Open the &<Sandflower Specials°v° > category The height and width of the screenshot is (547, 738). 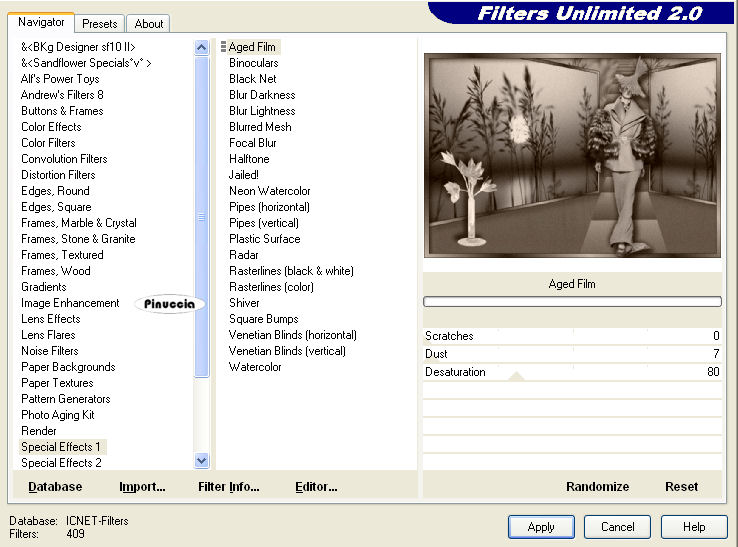click(86, 63)
